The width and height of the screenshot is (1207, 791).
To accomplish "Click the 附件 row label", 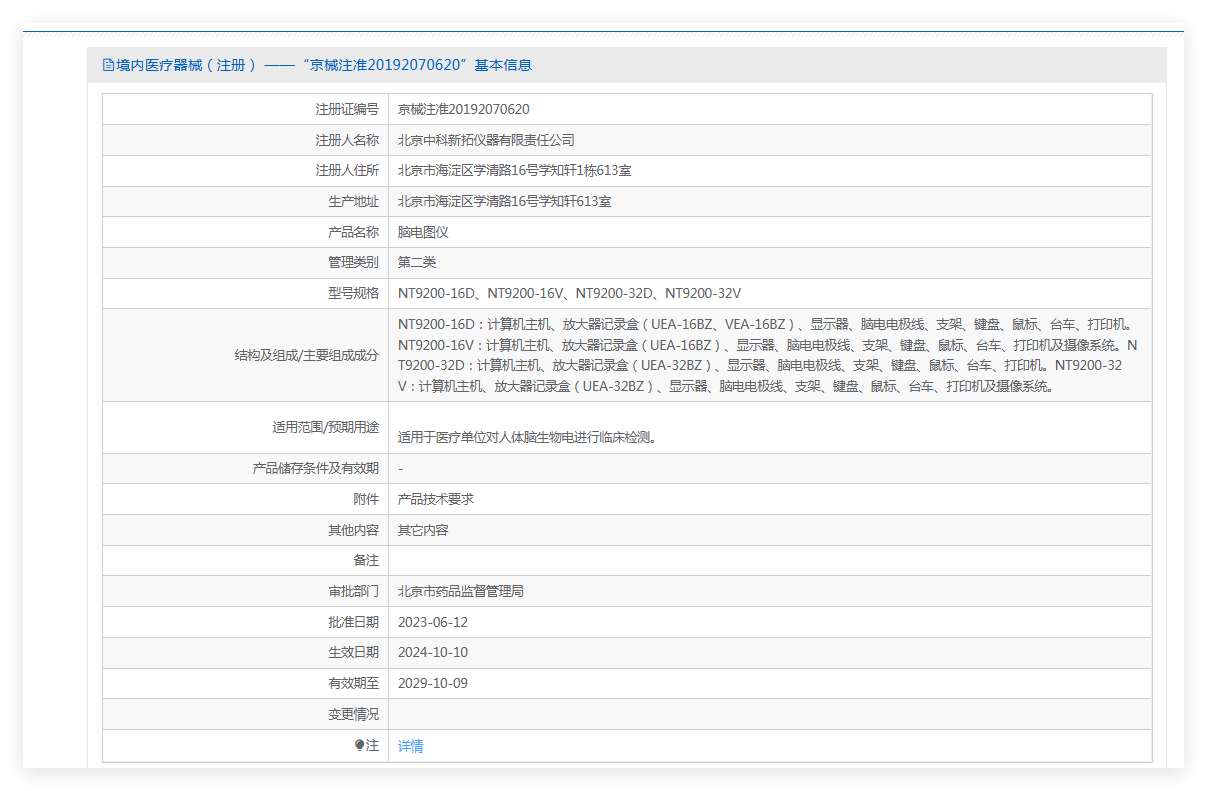I will point(367,499).
